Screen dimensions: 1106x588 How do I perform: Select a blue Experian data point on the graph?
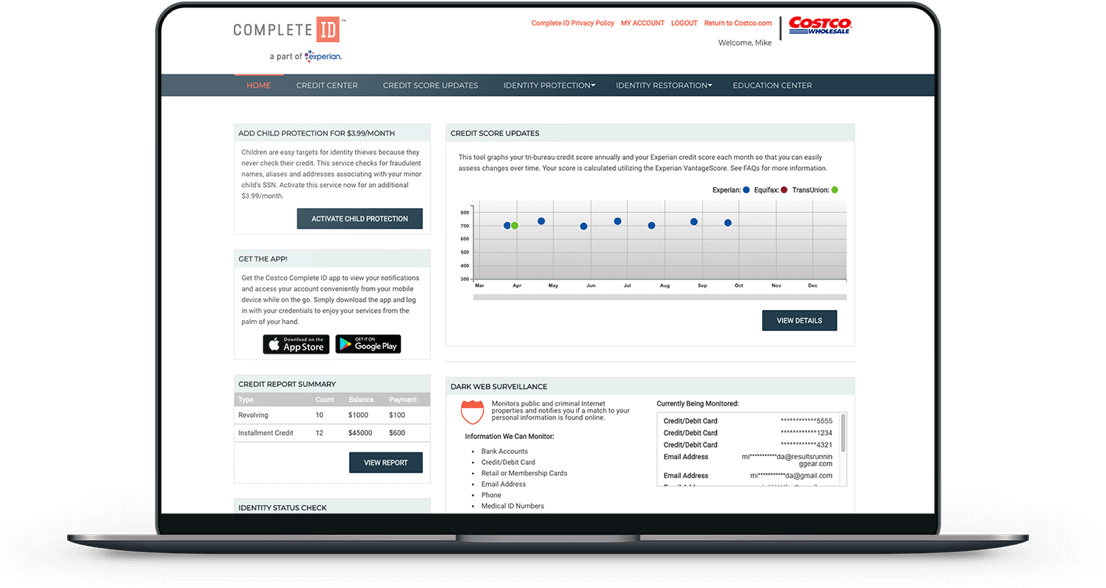(x=540, y=220)
